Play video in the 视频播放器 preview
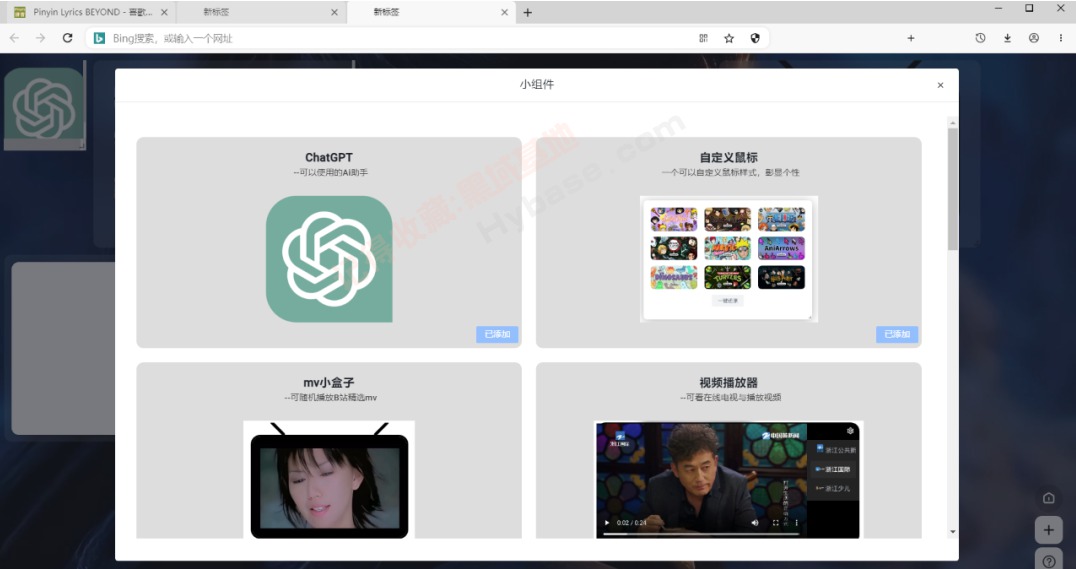This screenshot has width=1076, height=569. point(607,523)
